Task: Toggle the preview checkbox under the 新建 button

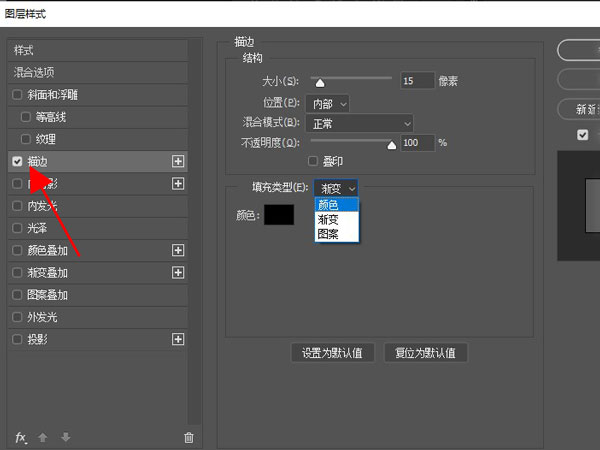Action: tap(582, 135)
